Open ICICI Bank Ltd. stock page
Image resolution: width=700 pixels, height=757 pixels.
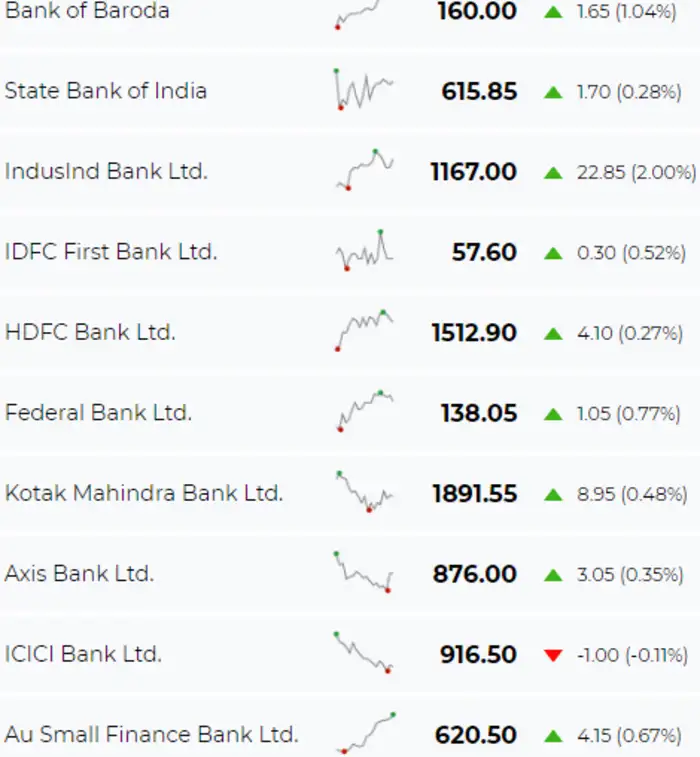pos(83,655)
